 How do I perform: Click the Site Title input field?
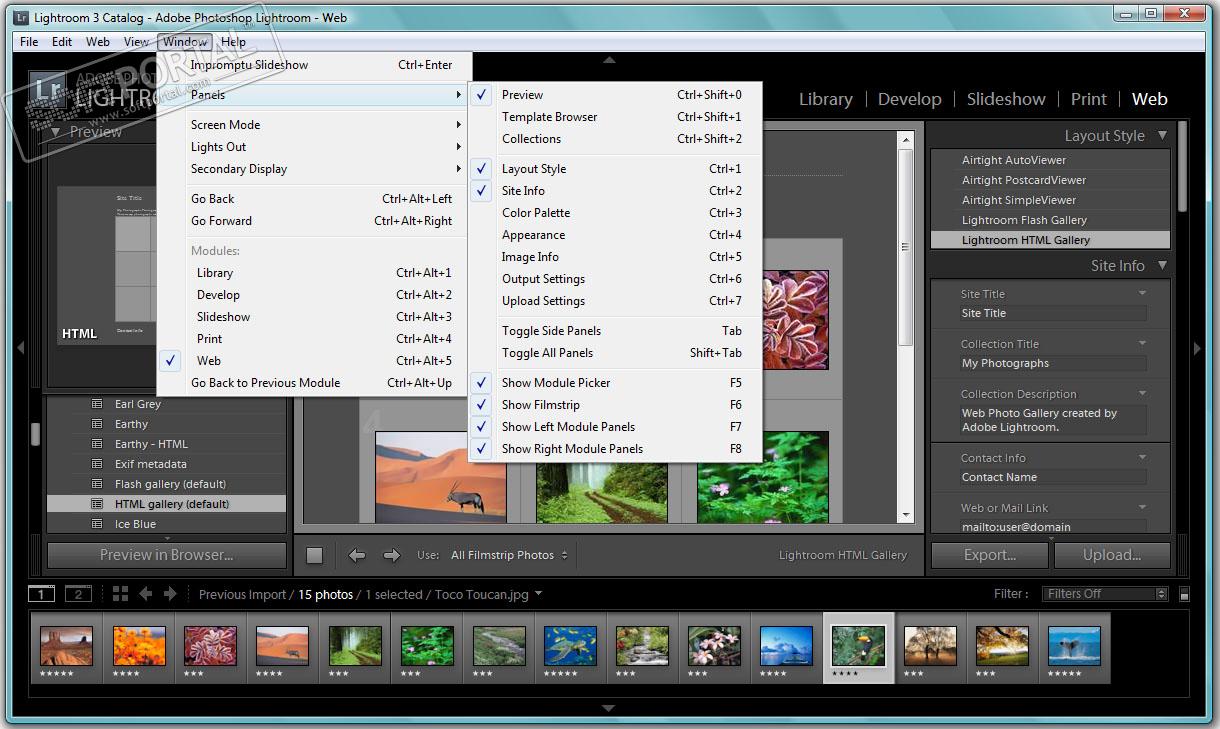(1052, 313)
